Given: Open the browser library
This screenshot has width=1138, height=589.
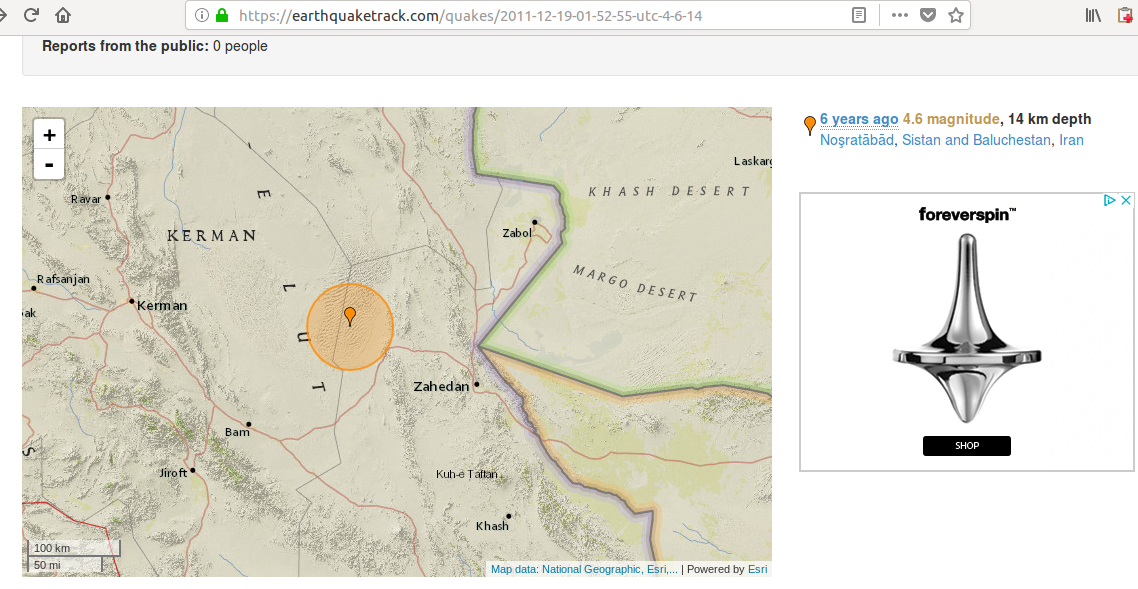Looking at the screenshot, I should [1093, 15].
